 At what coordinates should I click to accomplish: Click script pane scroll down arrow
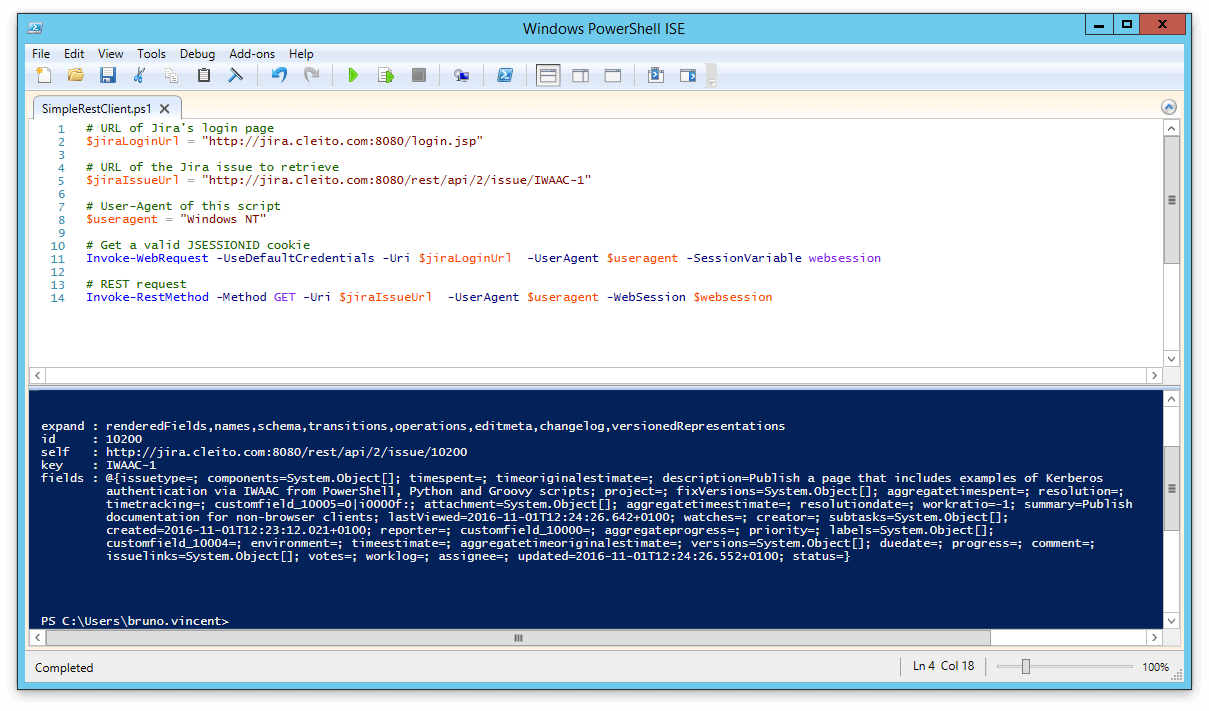[1172, 358]
